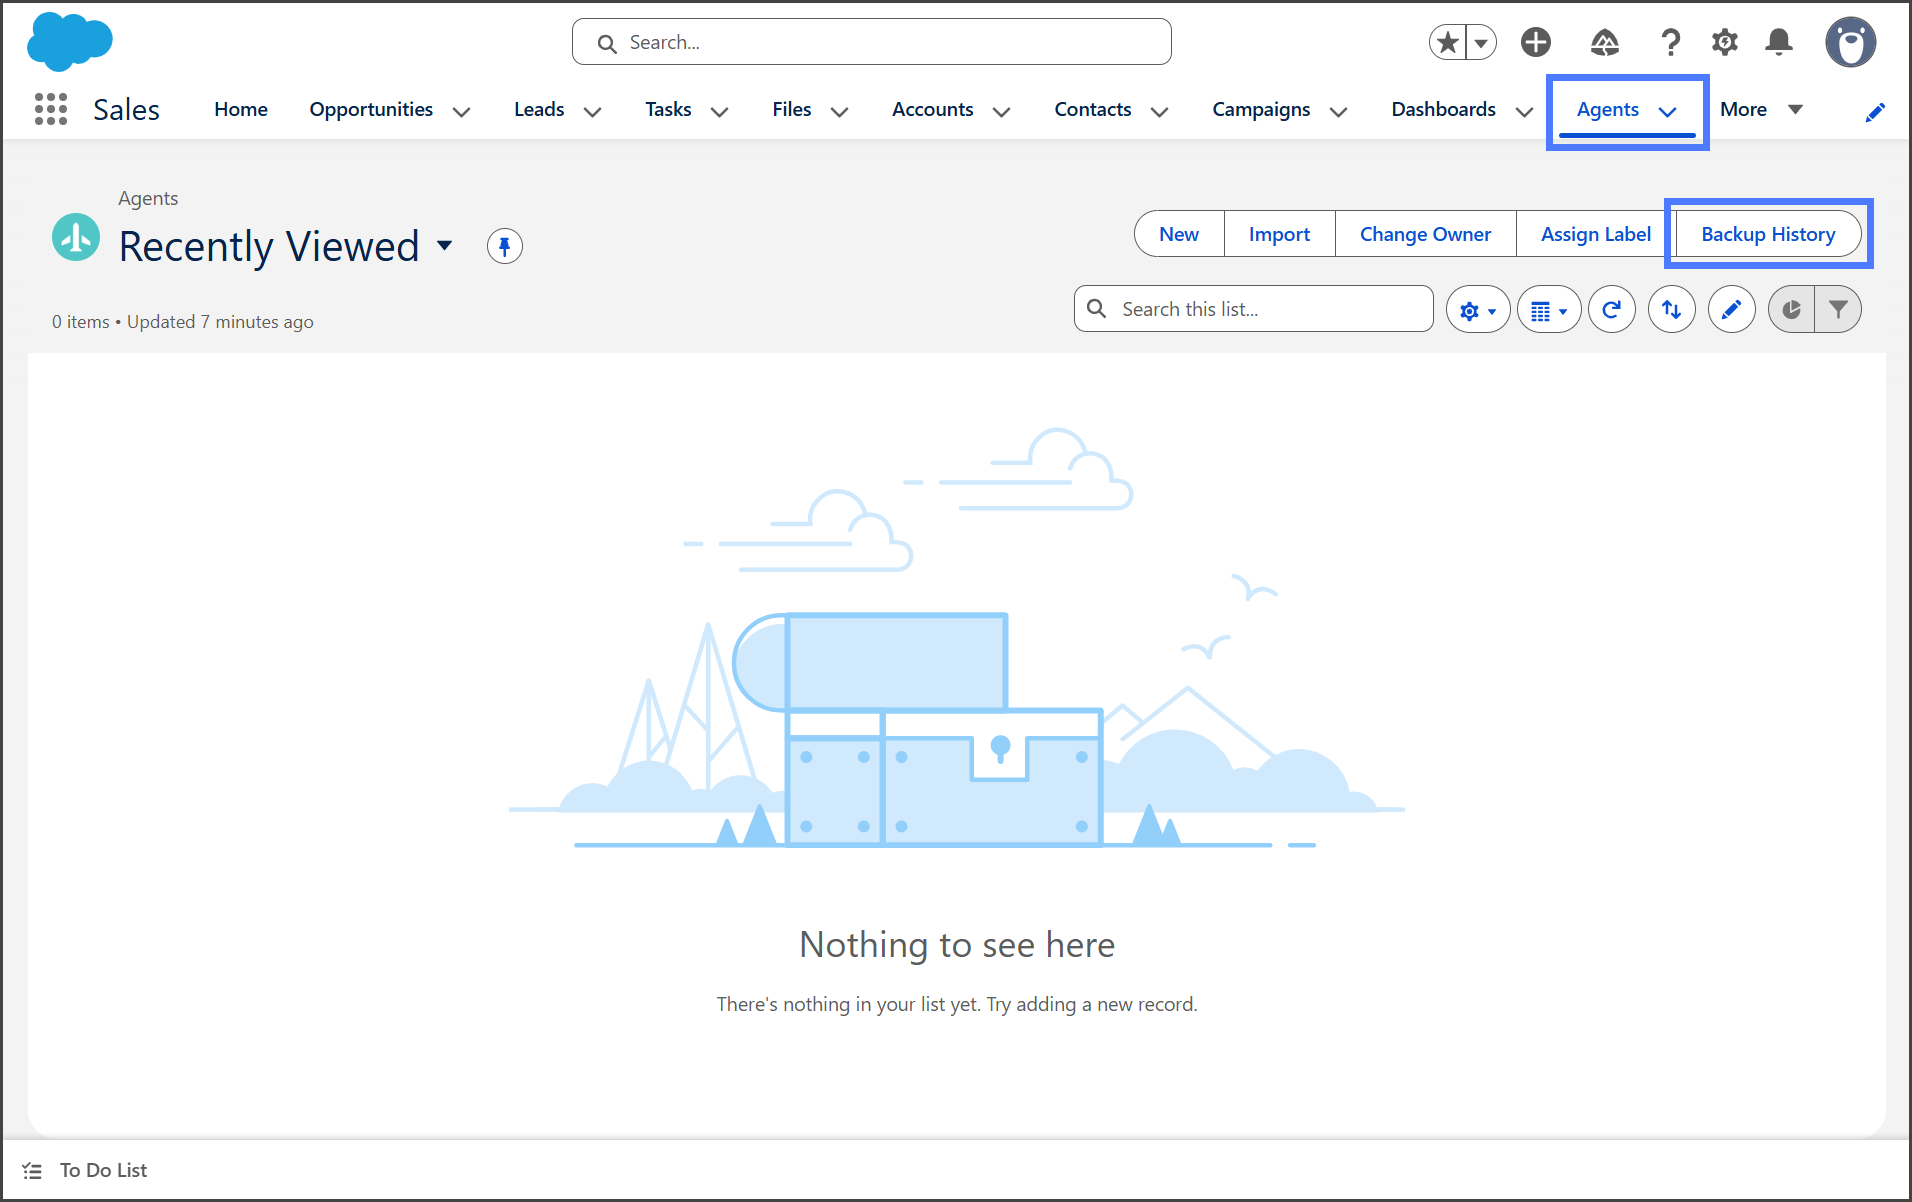
Task: Click the Trailhead guidance icon
Action: tap(1604, 42)
